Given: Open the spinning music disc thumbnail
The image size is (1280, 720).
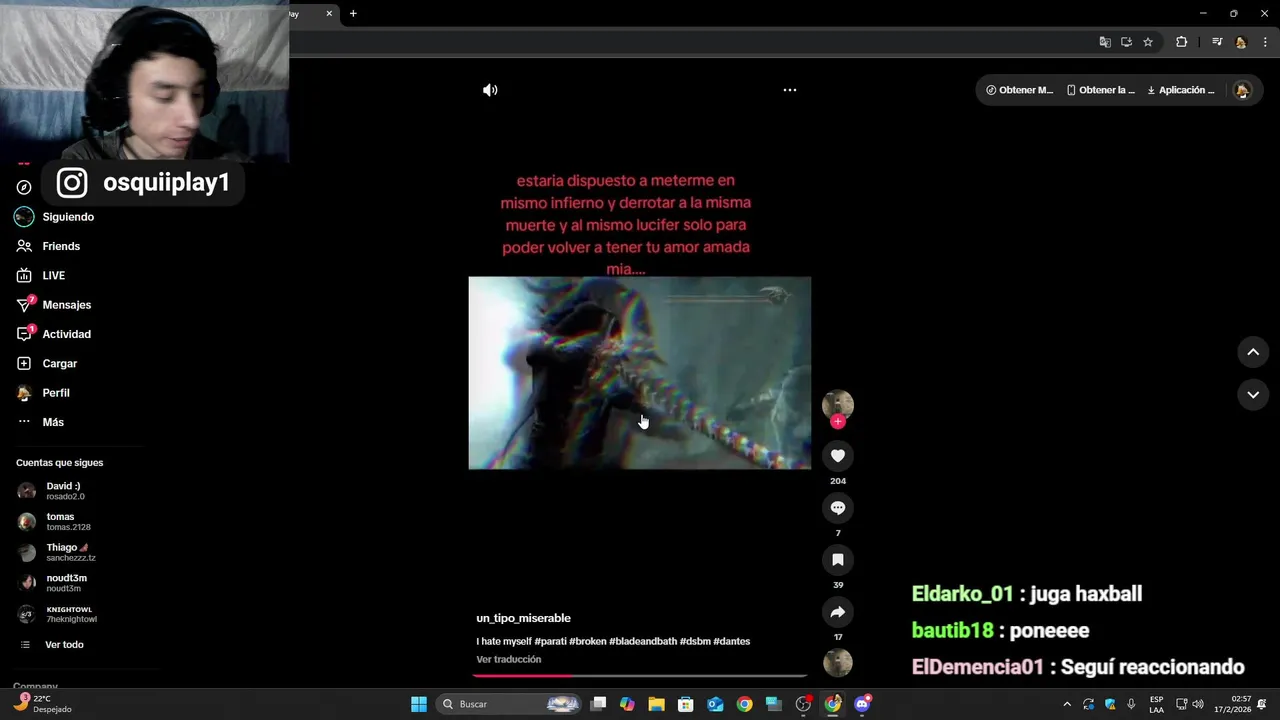Looking at the screenshot, I should 838,663.
